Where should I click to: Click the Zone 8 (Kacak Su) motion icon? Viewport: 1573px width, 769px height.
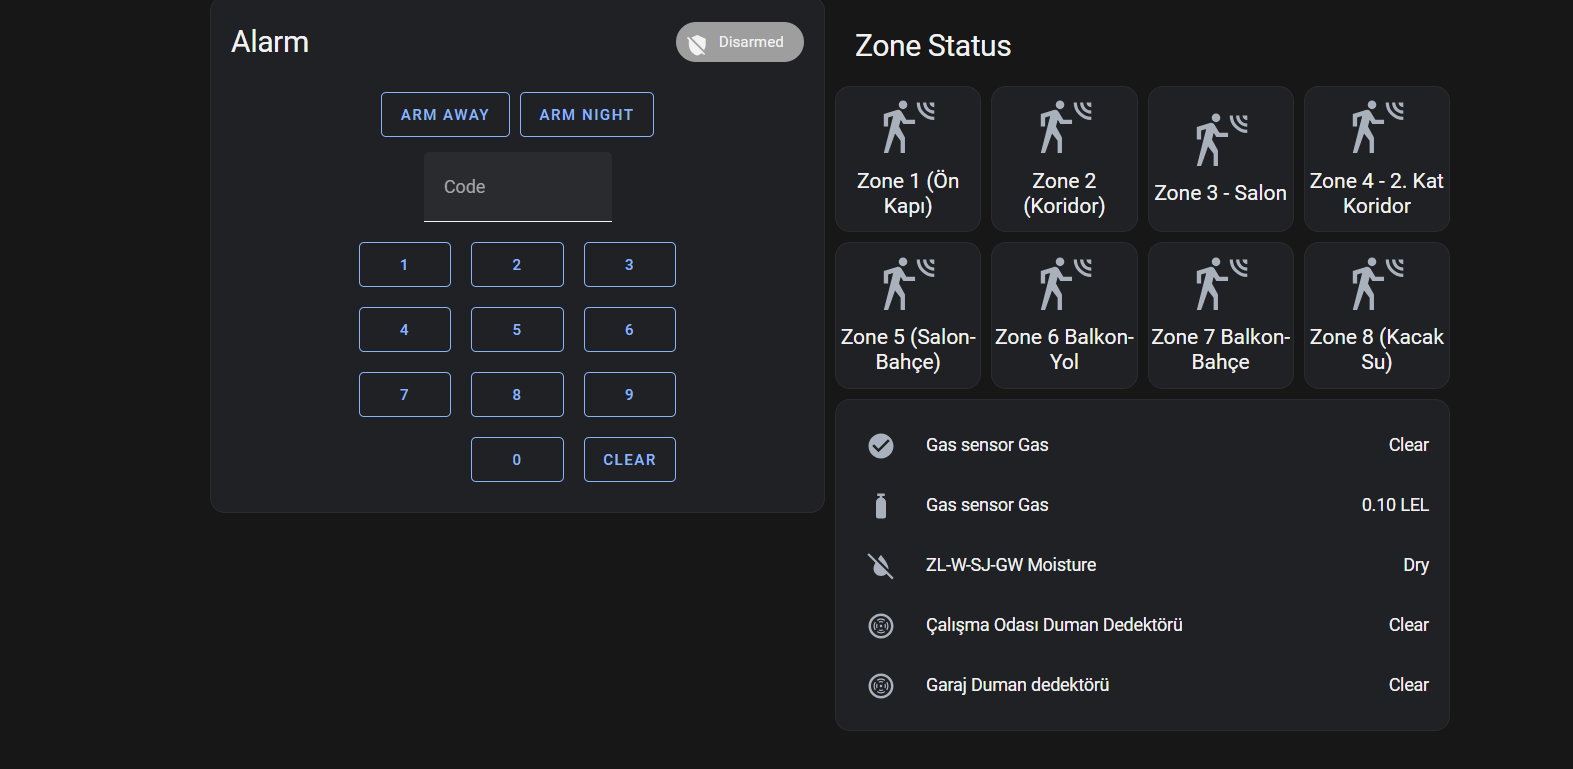1377,283
